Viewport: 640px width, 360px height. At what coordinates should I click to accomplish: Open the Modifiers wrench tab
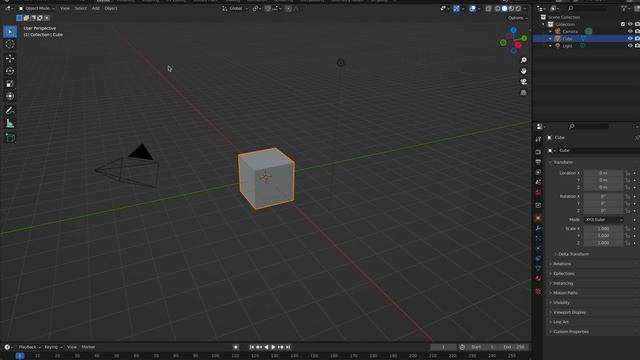coord(538,228)
